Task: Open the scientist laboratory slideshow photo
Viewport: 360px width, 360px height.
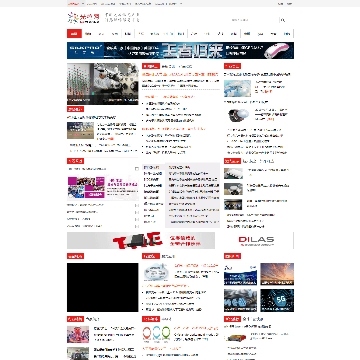Action: point(103,84)
